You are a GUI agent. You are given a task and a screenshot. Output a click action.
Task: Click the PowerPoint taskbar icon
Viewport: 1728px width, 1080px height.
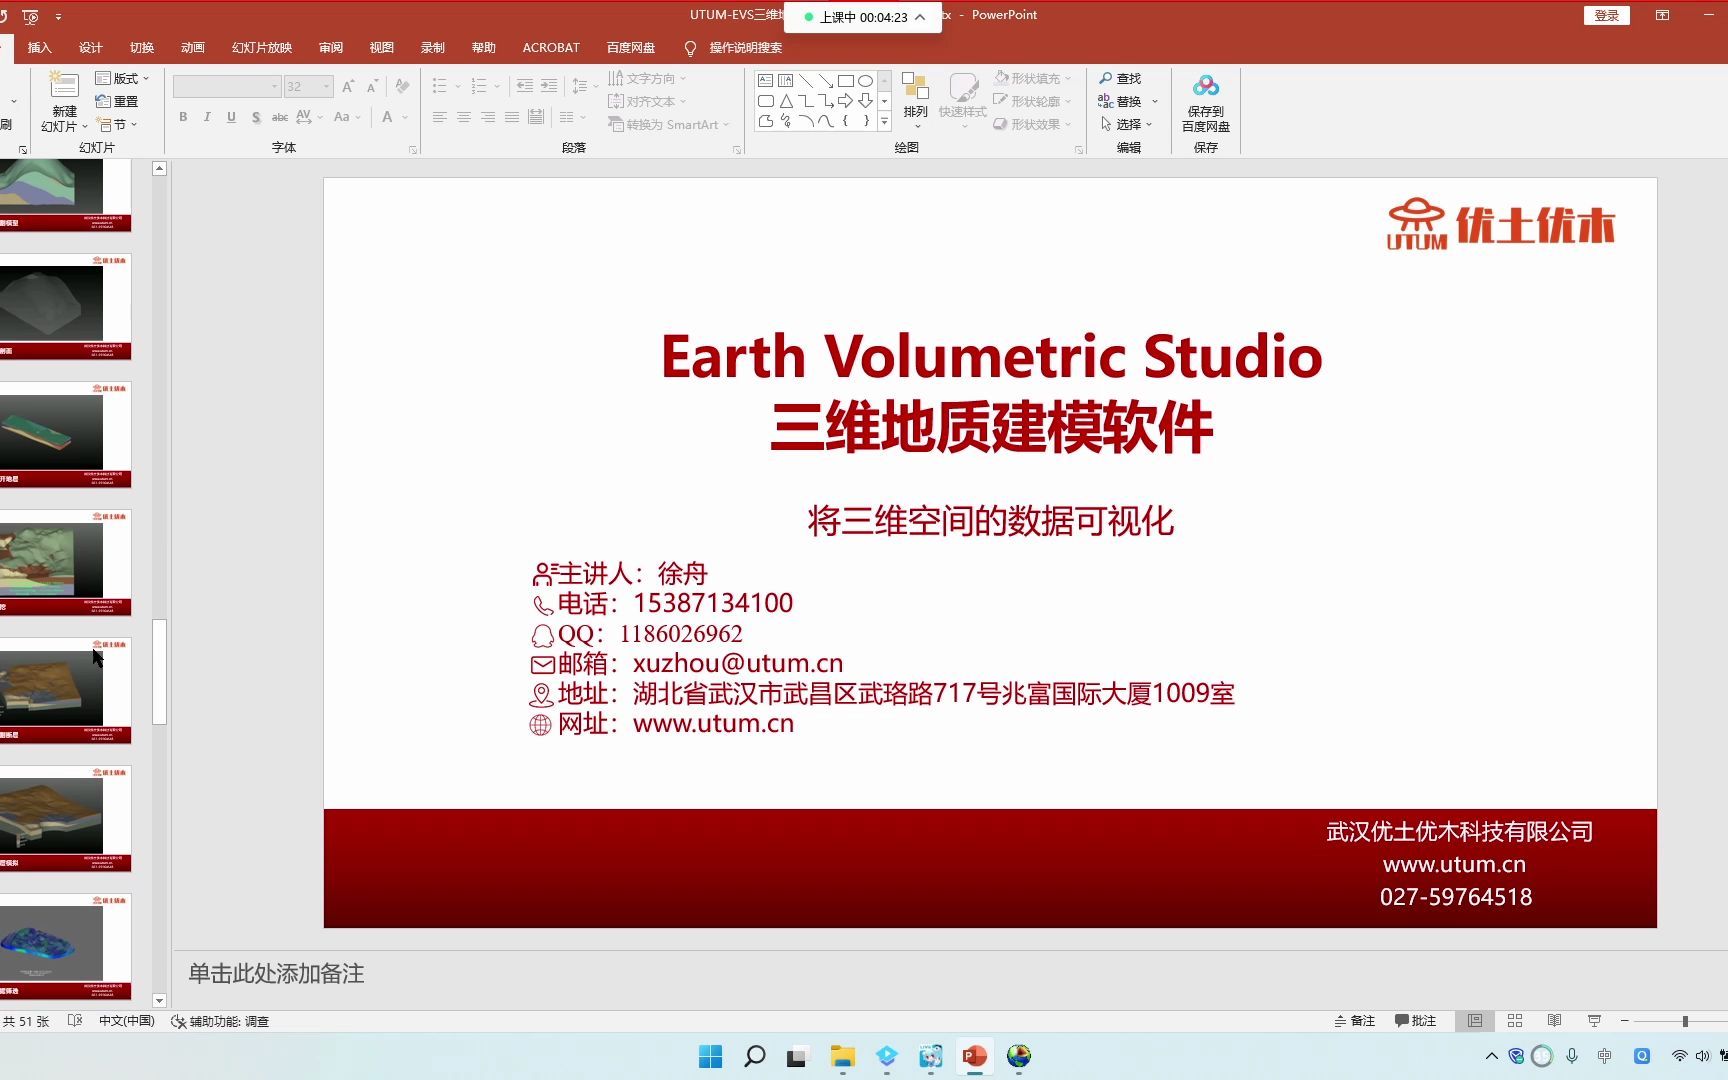point(975,1056)
